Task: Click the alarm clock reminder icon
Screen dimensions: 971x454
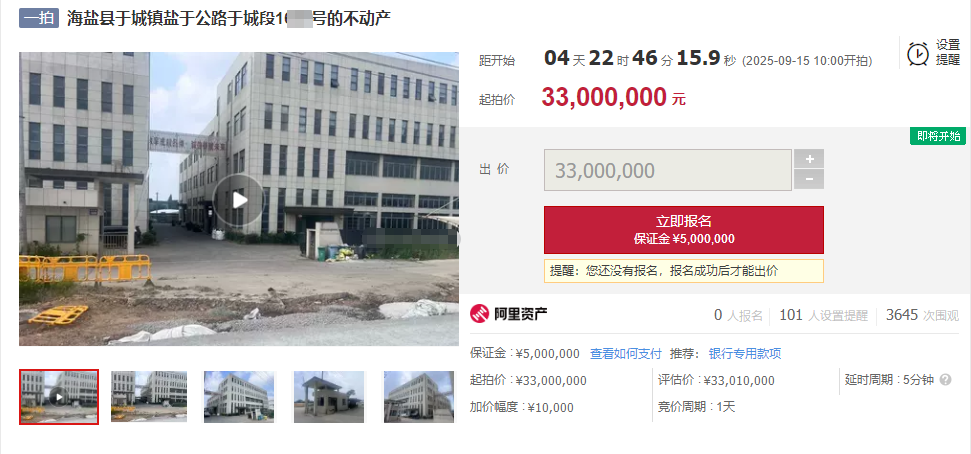Action: (917, 54)
